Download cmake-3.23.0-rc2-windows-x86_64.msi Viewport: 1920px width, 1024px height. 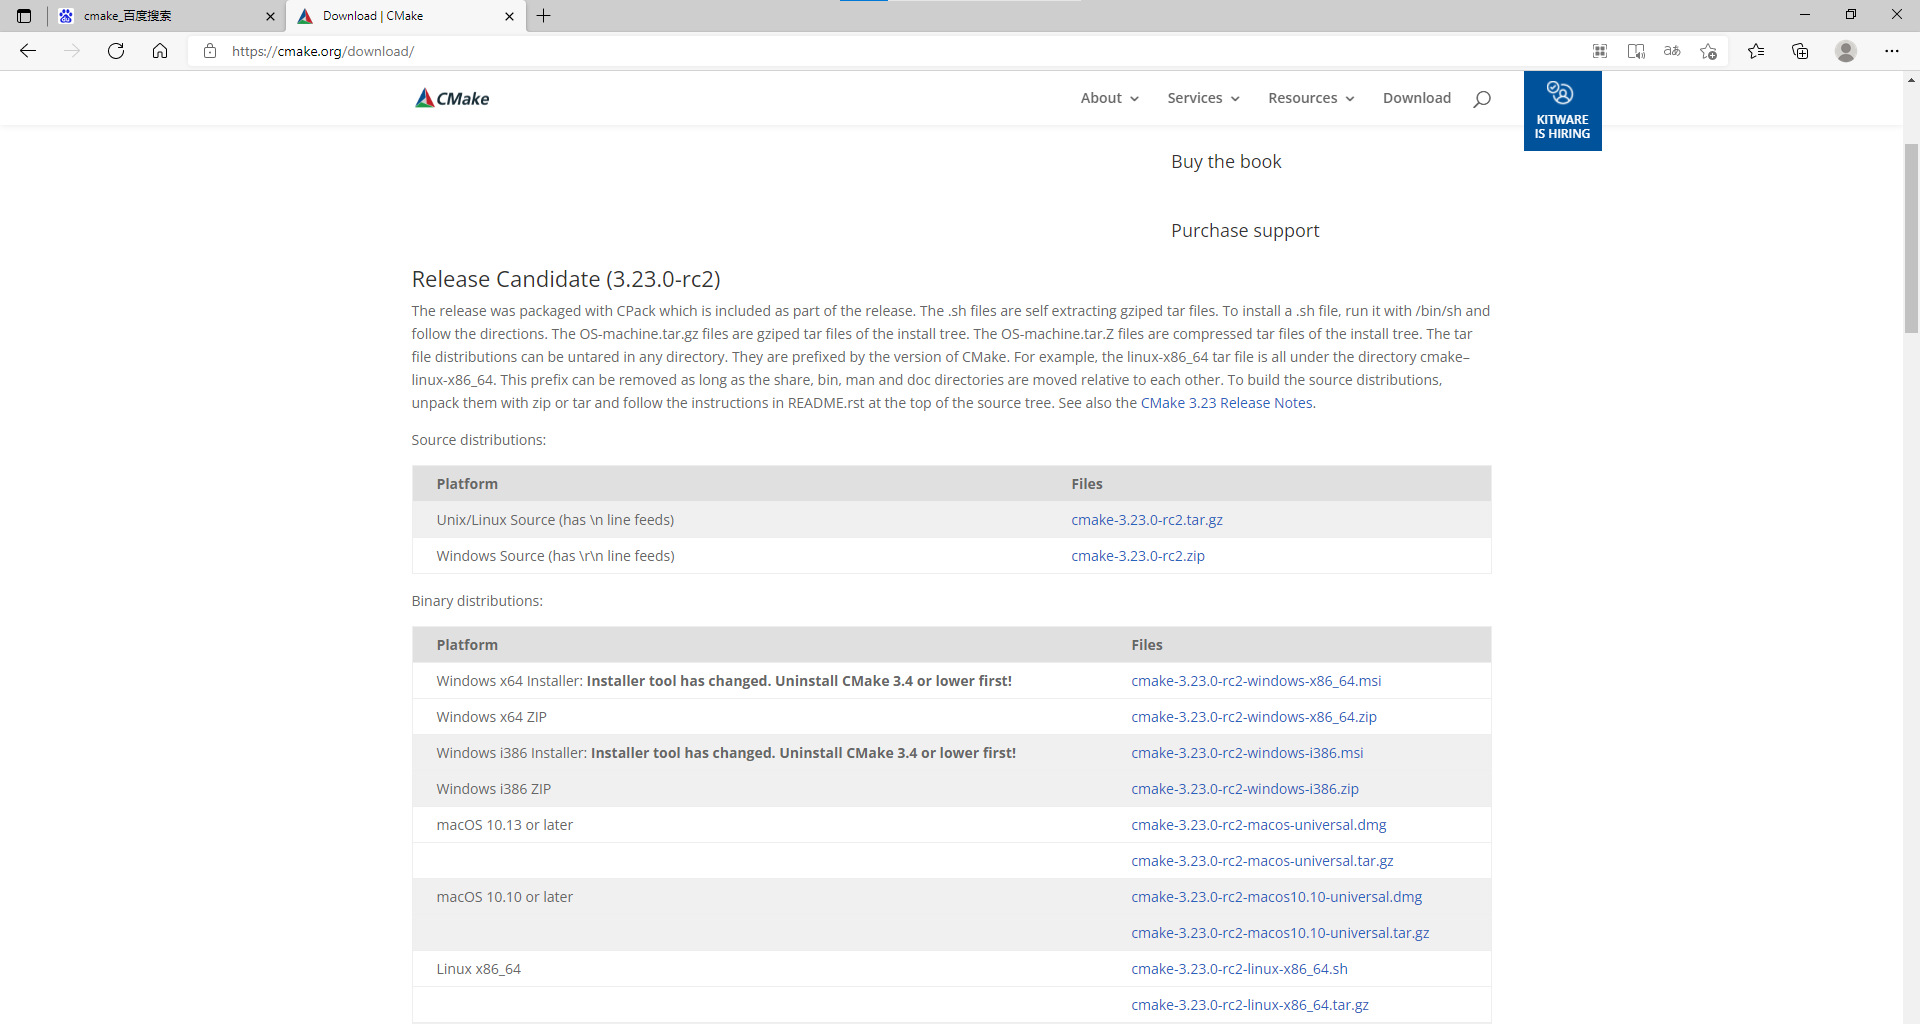tap(1256, 680)
